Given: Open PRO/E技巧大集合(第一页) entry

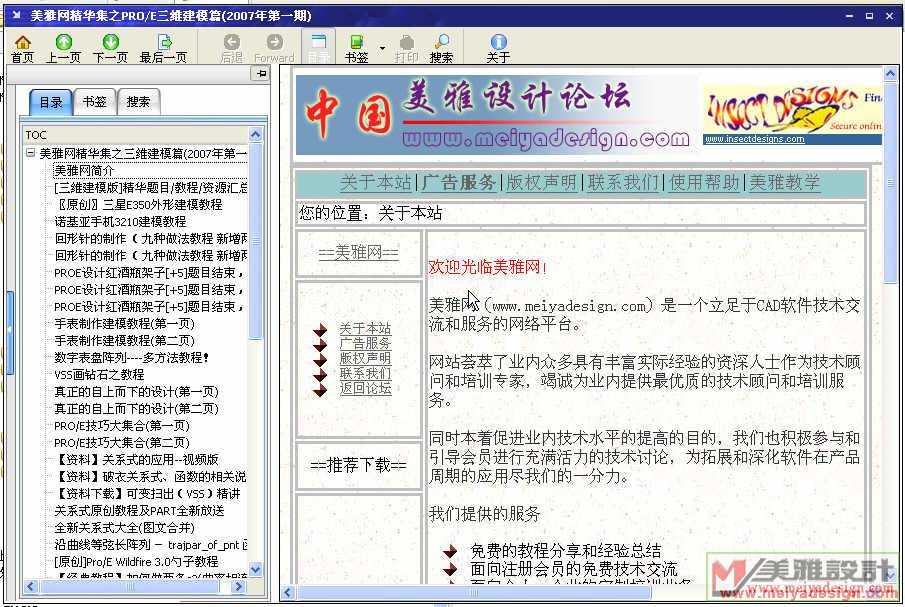Looking at the screenshot, I should click(x=122, y=425).
